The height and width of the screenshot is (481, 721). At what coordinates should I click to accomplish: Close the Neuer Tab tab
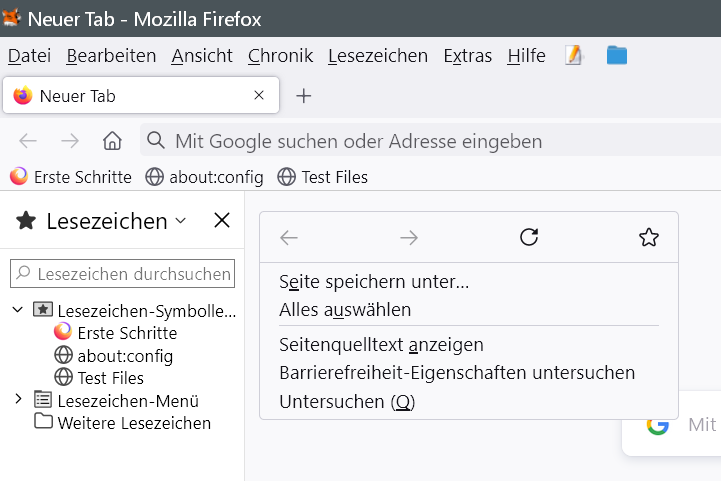(x=259, y=96)
